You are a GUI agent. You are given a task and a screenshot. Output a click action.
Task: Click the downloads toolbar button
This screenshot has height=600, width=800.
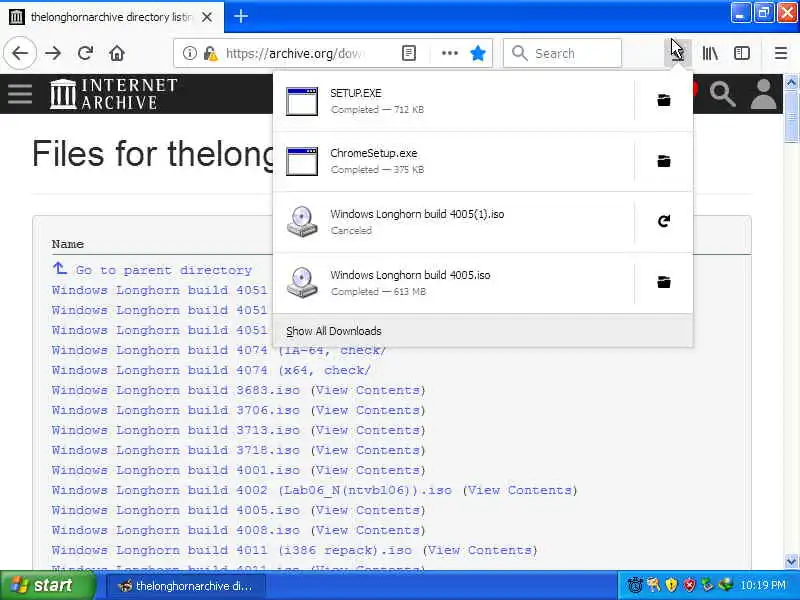[678, 53]
